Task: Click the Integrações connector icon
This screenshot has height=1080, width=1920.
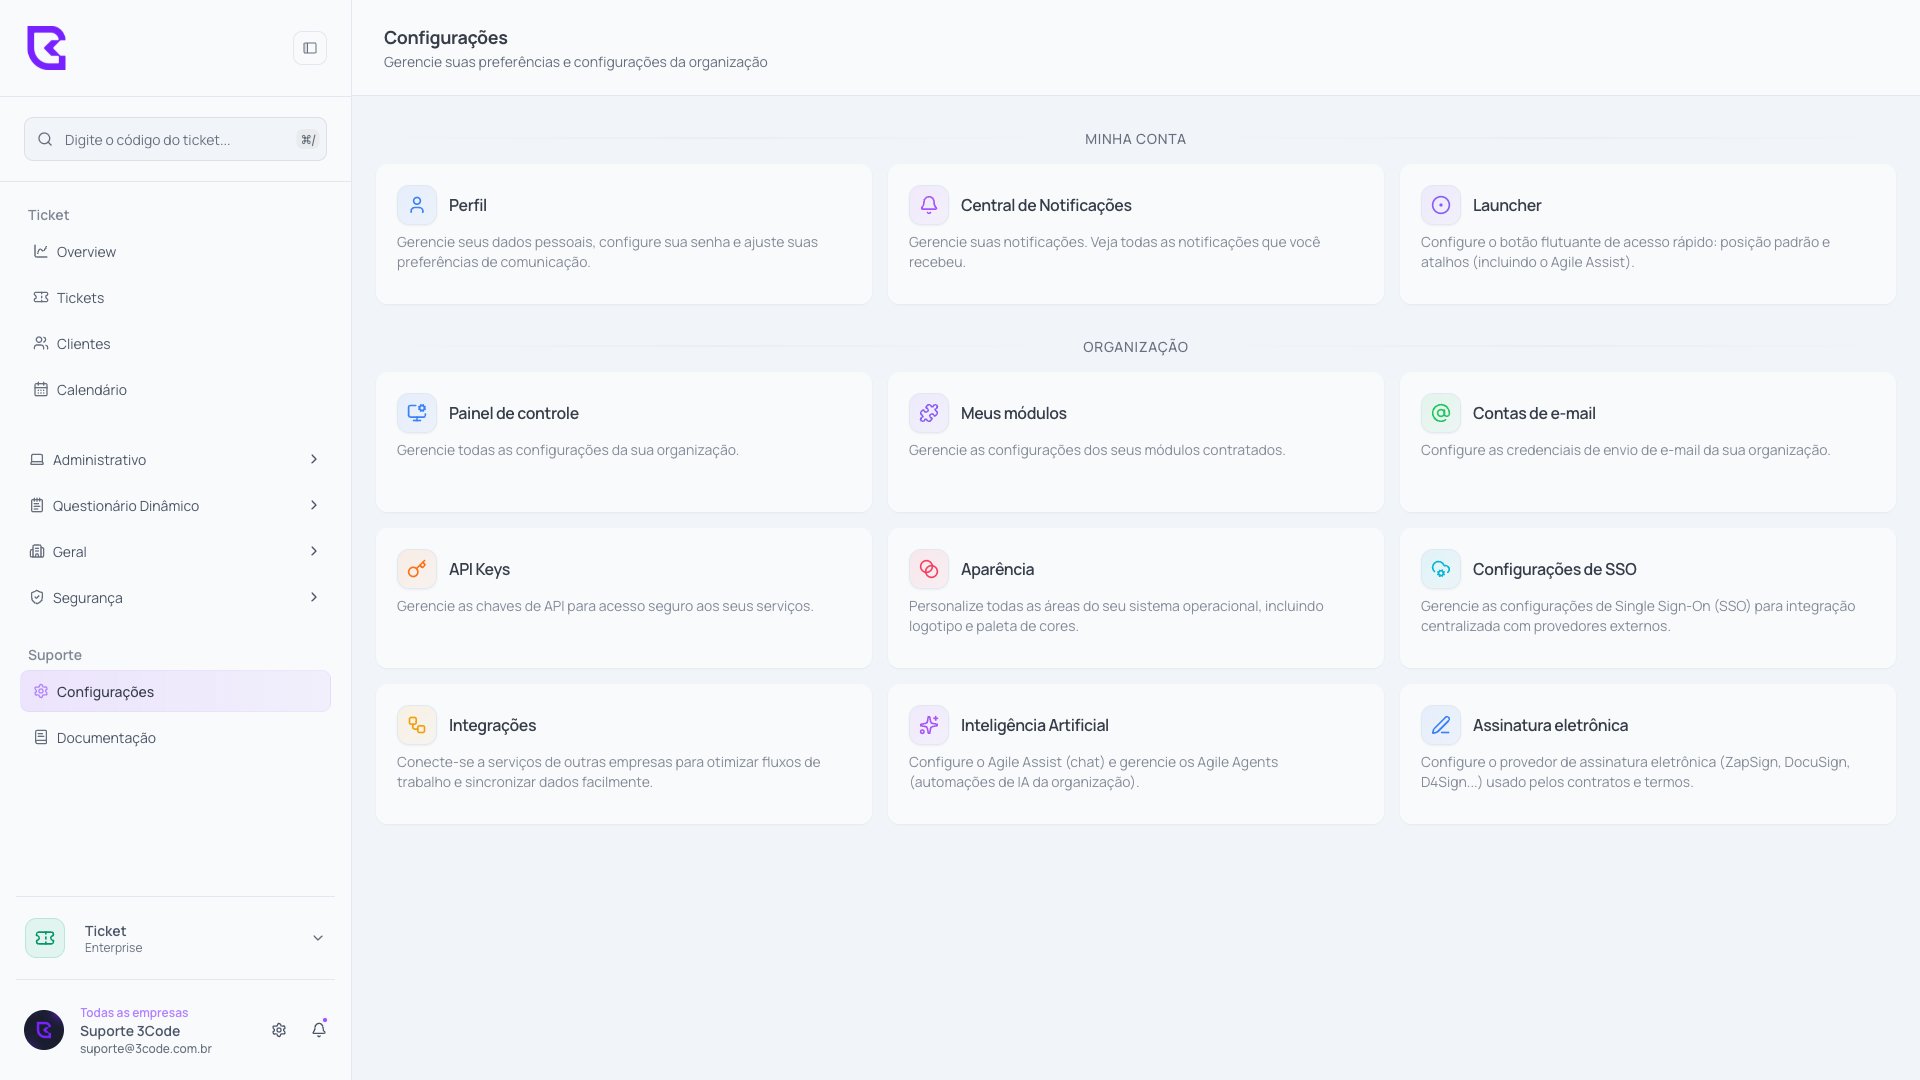Action: coord(417,725)
